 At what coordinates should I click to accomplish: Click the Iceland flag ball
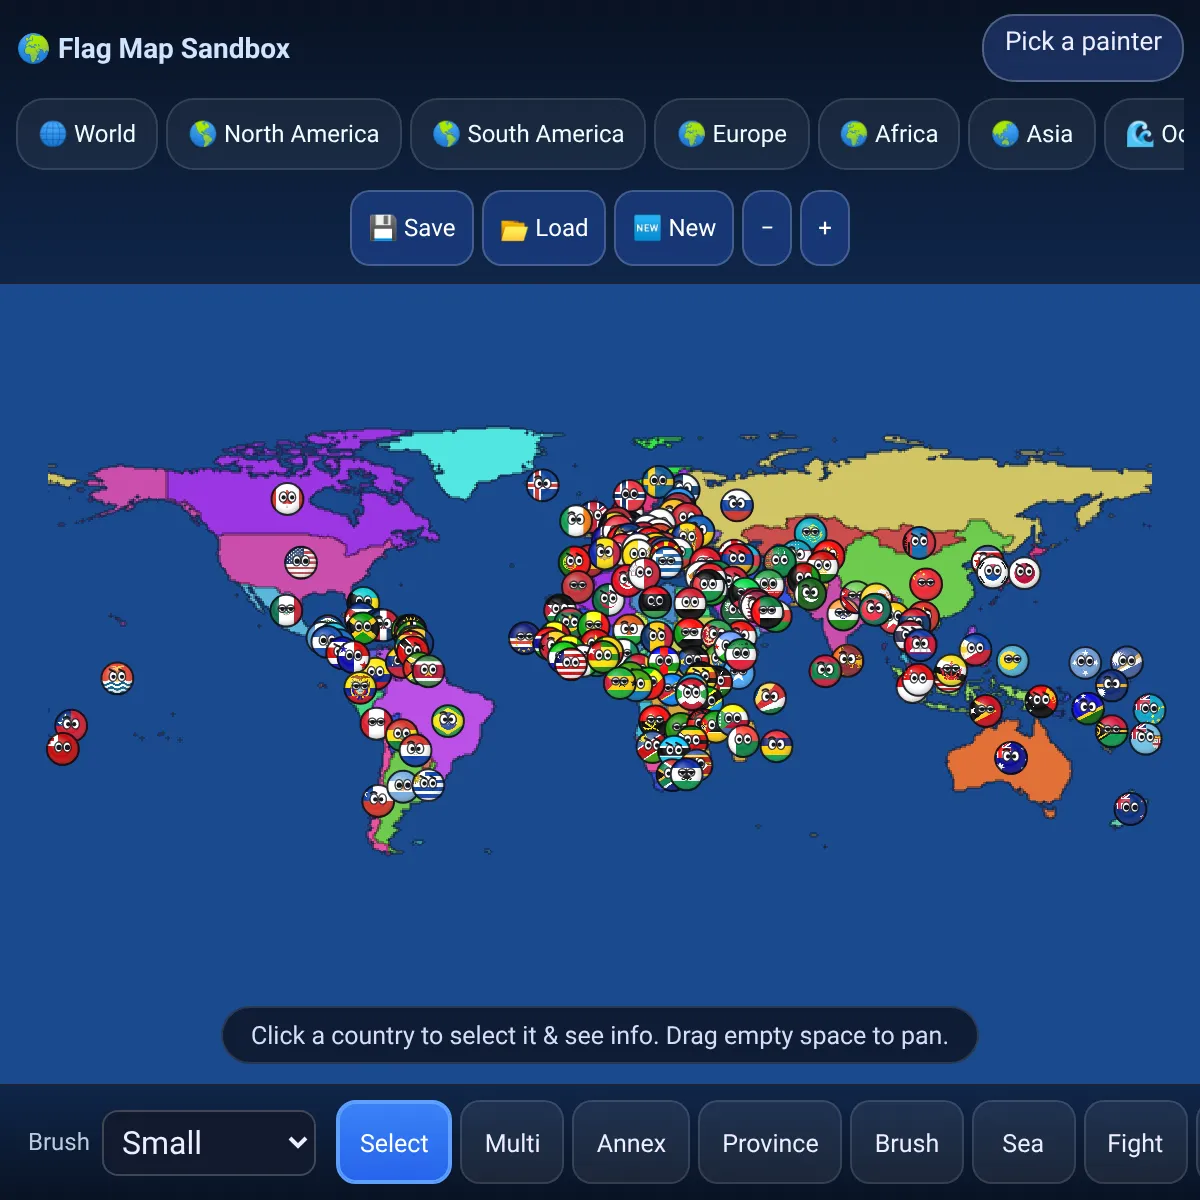pos(543,486)
